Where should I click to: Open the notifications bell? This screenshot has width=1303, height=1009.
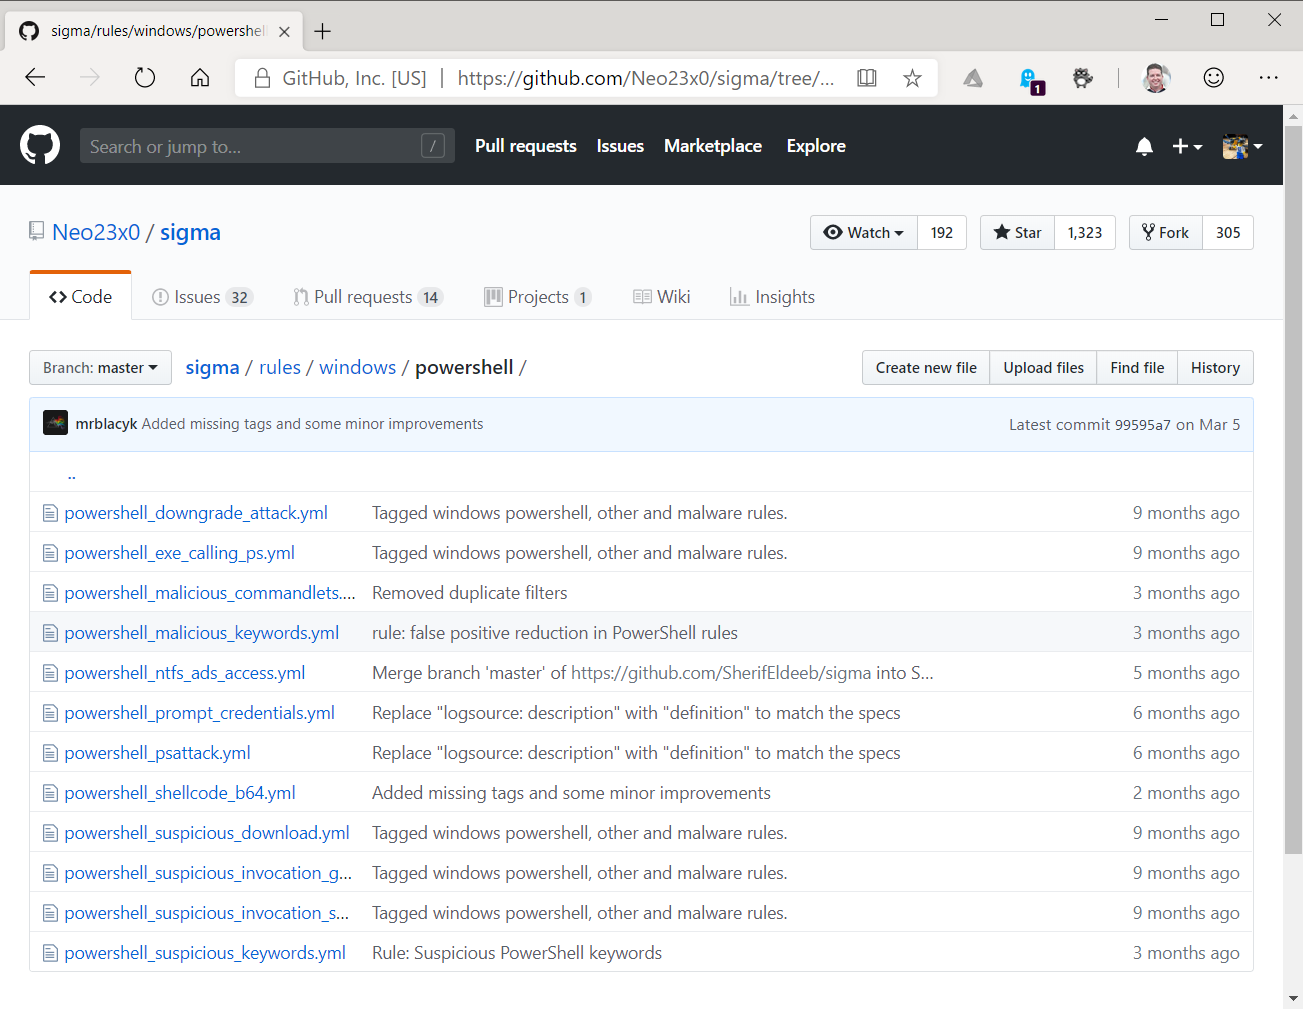pos(1144,147)
